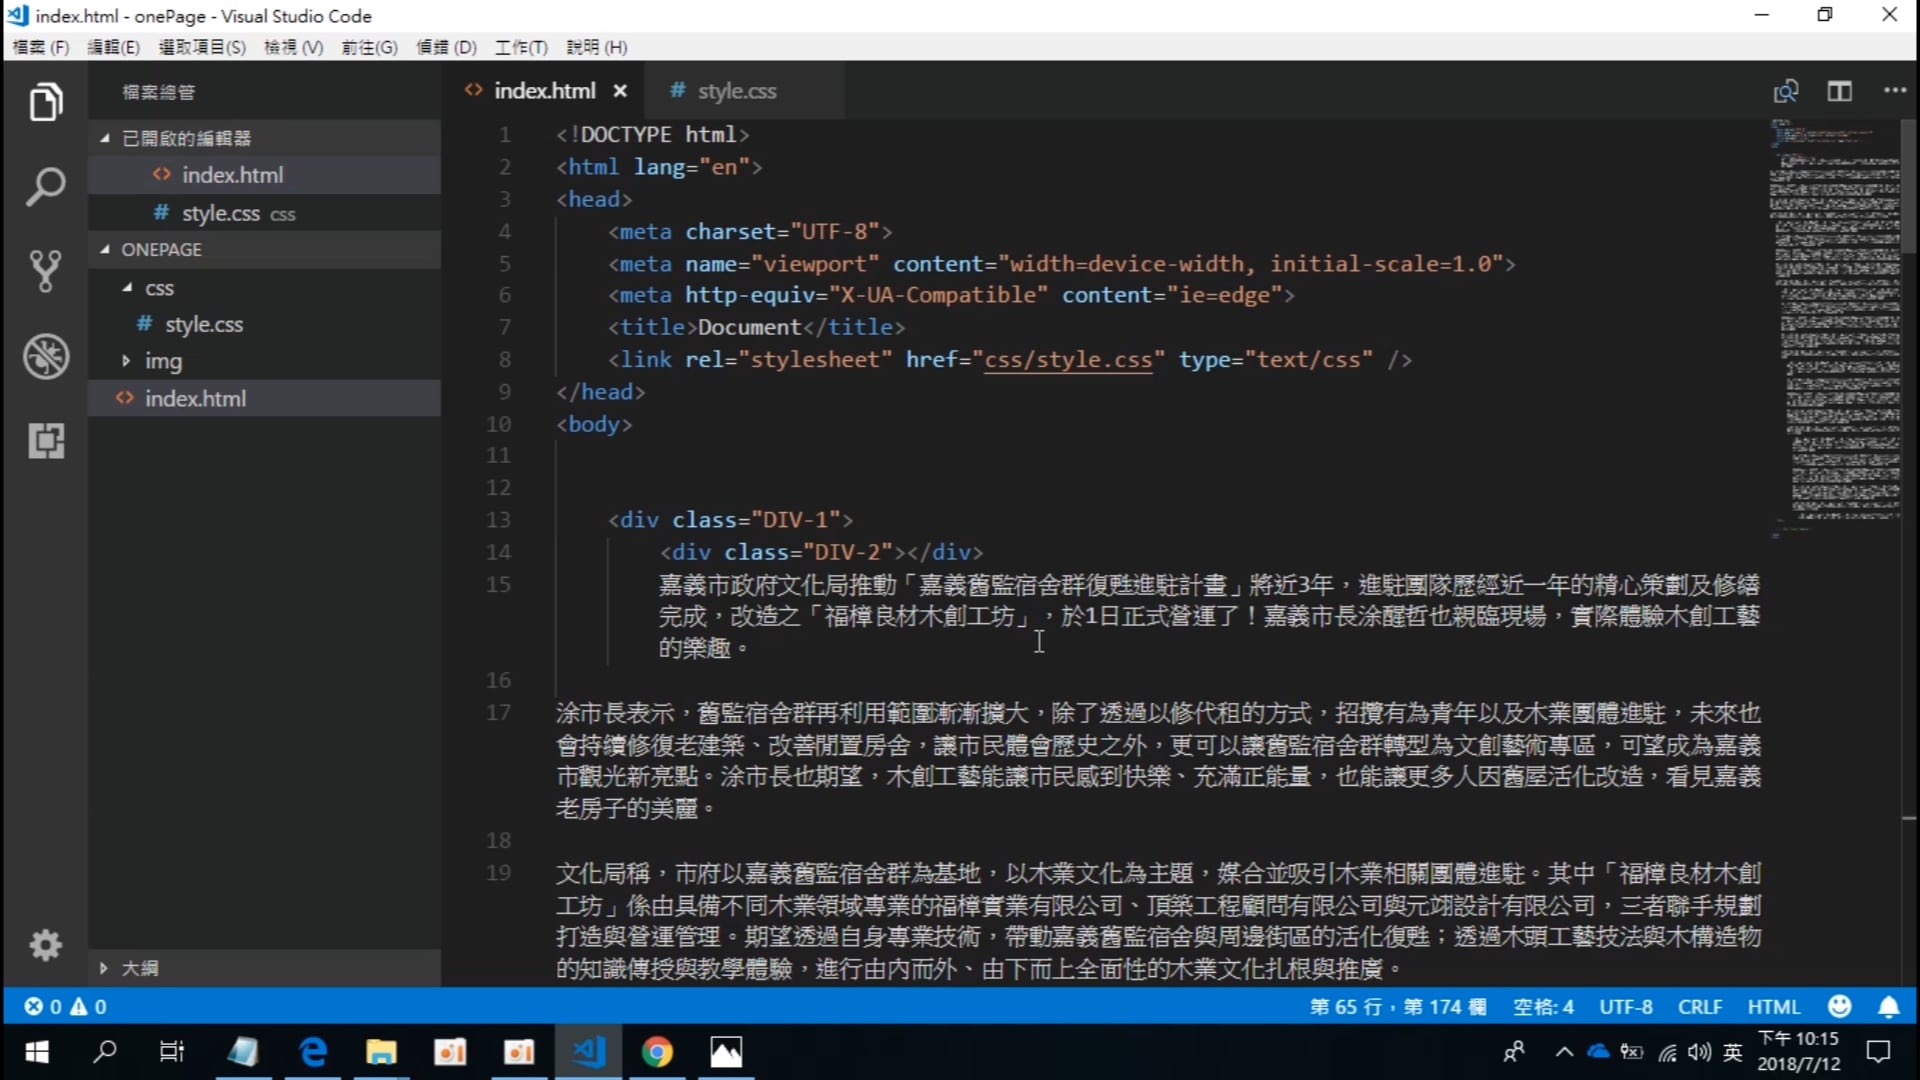Open the Search view in activity bar

pyautogui.click(x=45, y=187)
